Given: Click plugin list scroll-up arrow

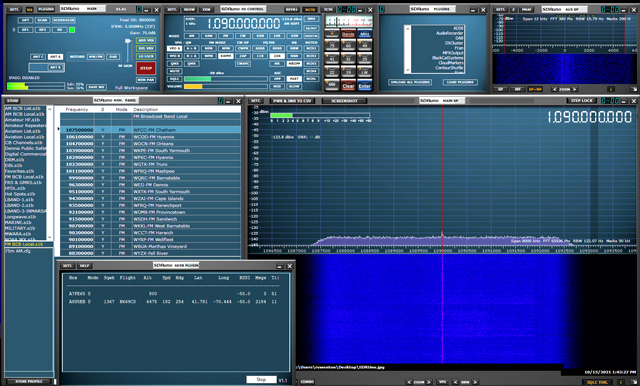Looking at the screenshot, I should coord(407,29).
